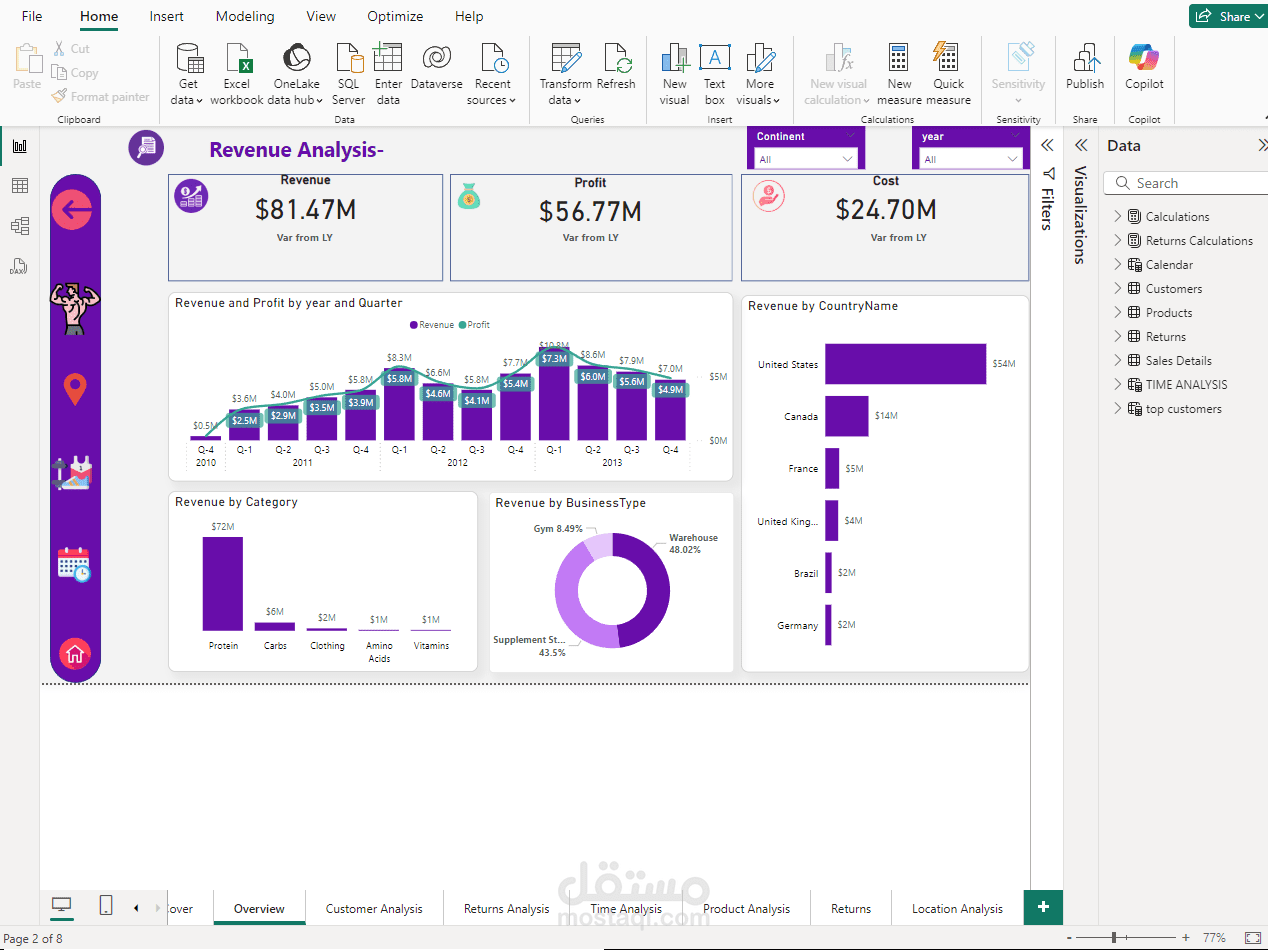Open Copilot pane
The width and height of the screenshot is (1268, 950).
point(1144,68)
